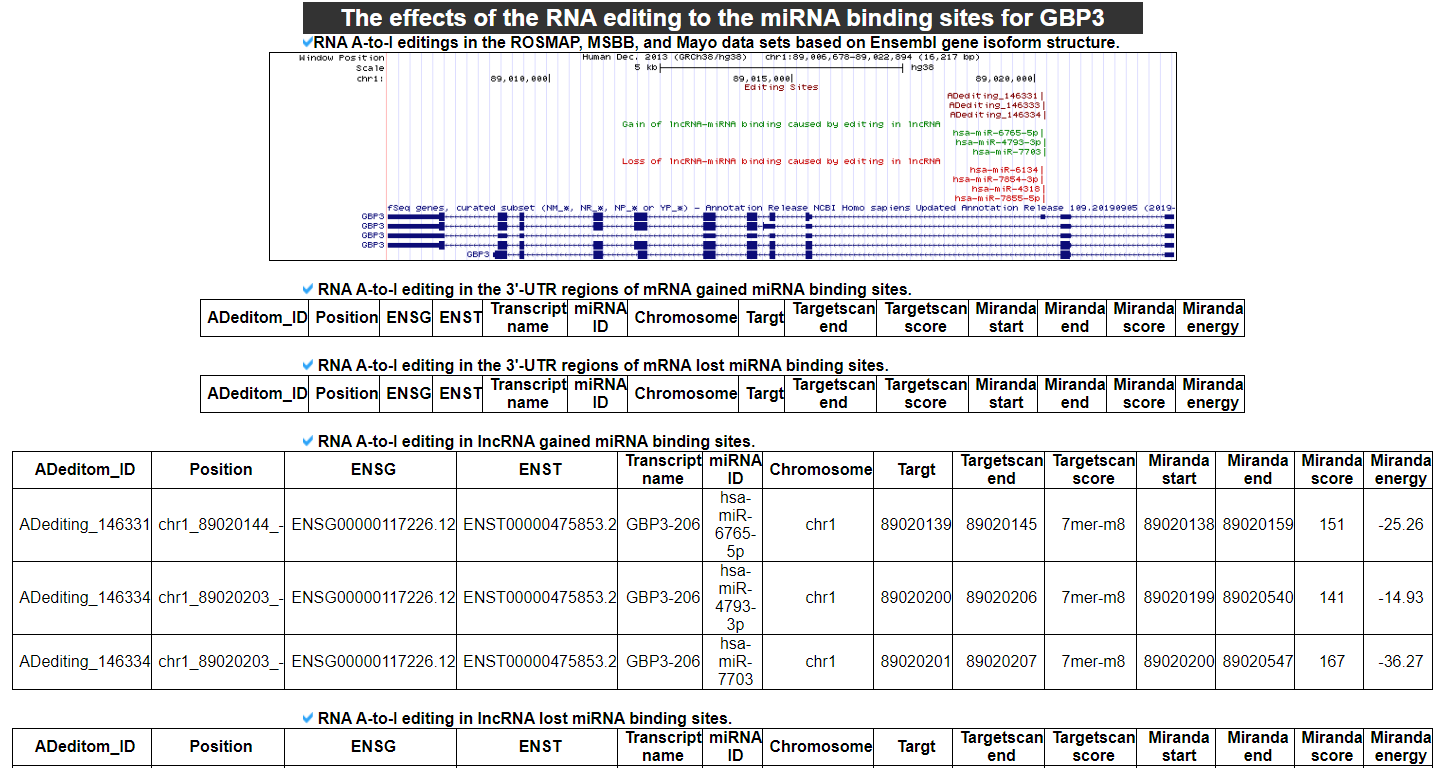Click checkmark icon beside 3'-UTR gained heading
Viewport: 1447px width, 768px height.
(307, 289)
